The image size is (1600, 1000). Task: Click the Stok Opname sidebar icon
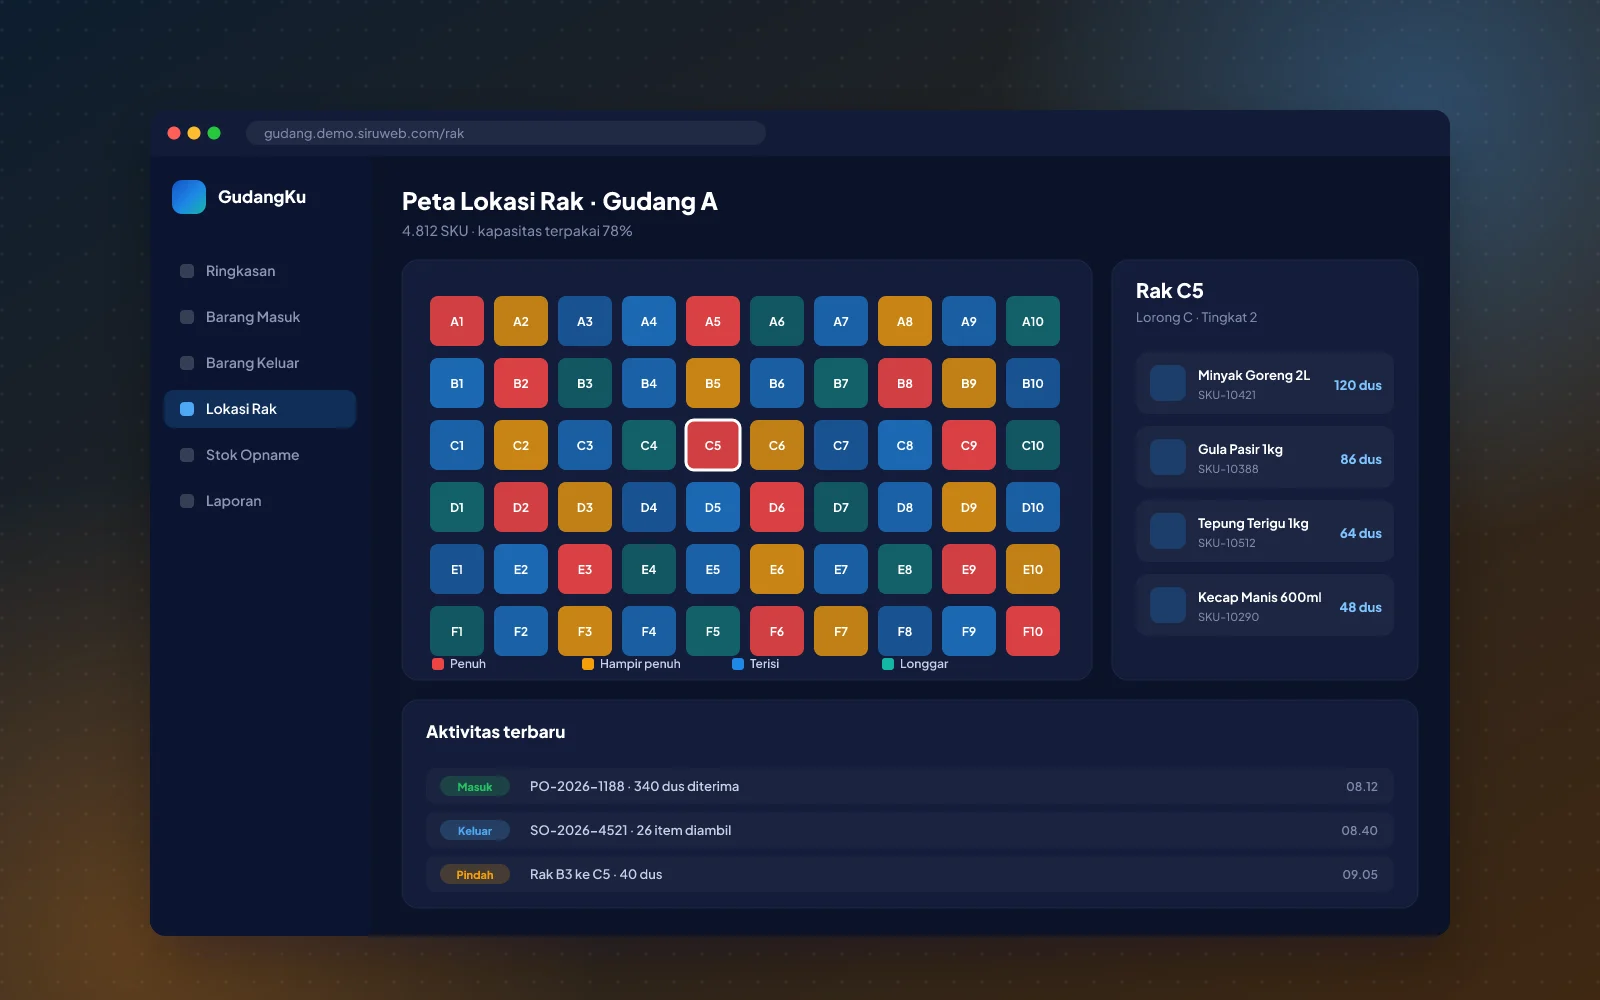point(187,455)
